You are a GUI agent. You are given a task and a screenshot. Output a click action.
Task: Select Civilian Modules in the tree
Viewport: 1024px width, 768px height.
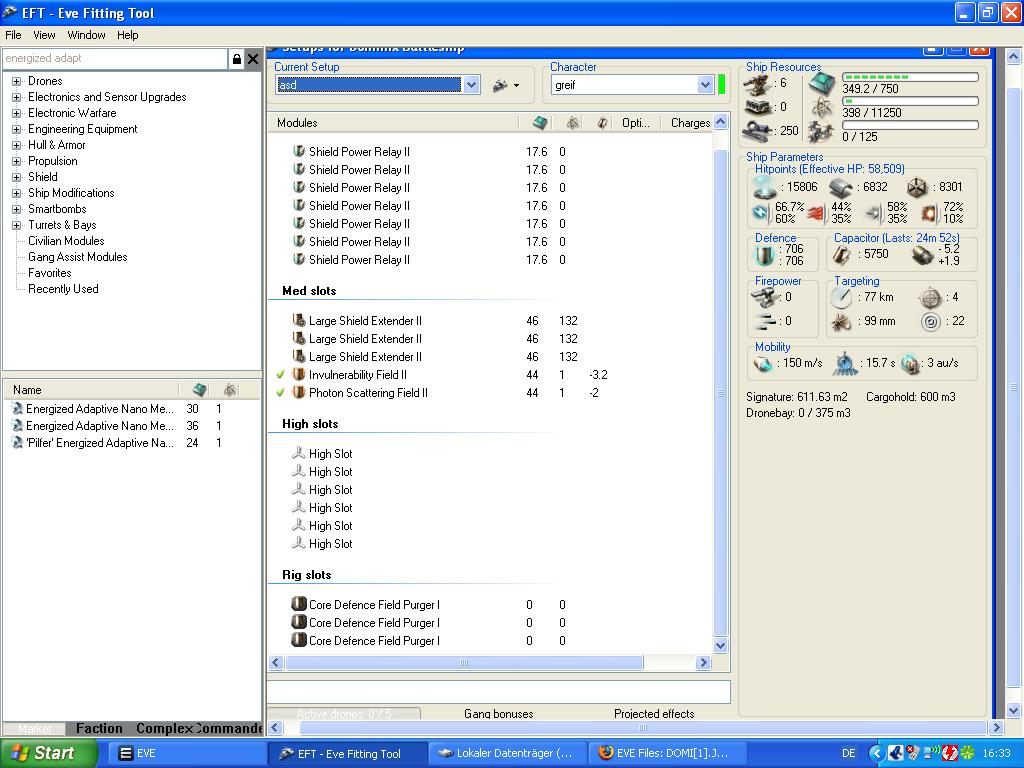coord(66,241)
